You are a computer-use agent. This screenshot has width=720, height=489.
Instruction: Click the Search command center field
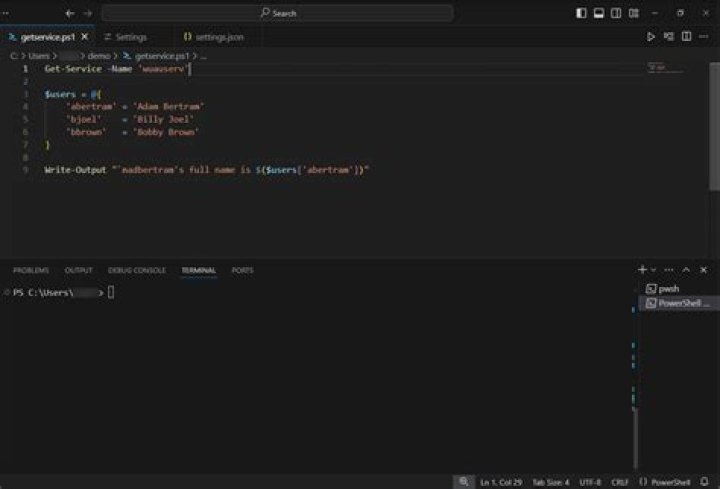[x=278, y=13]
